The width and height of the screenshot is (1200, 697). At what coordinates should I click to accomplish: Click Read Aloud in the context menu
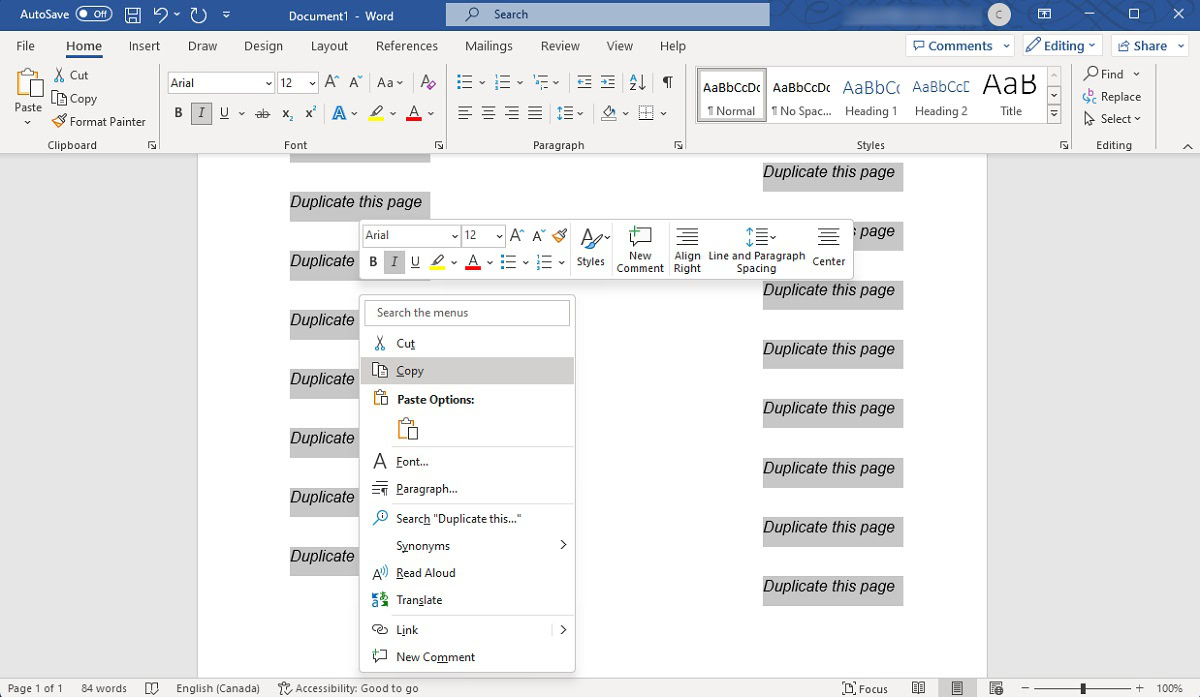tap(425, 573)
